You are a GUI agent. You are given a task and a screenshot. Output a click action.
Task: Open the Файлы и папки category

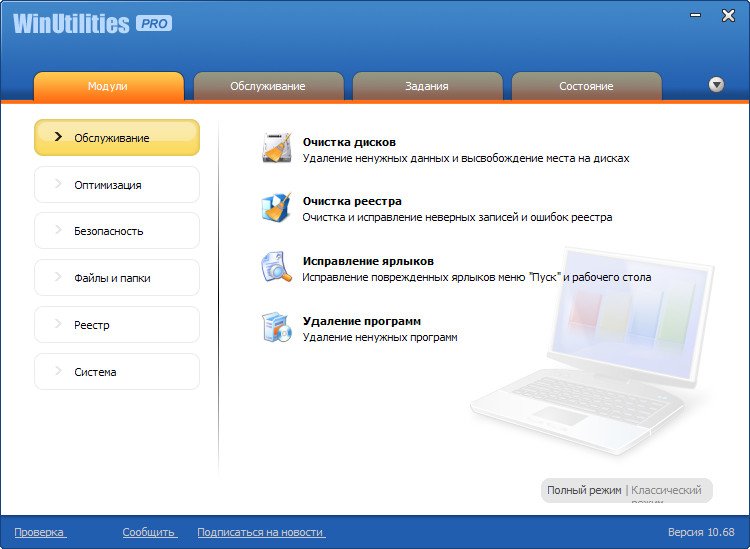tap(117, 278)
